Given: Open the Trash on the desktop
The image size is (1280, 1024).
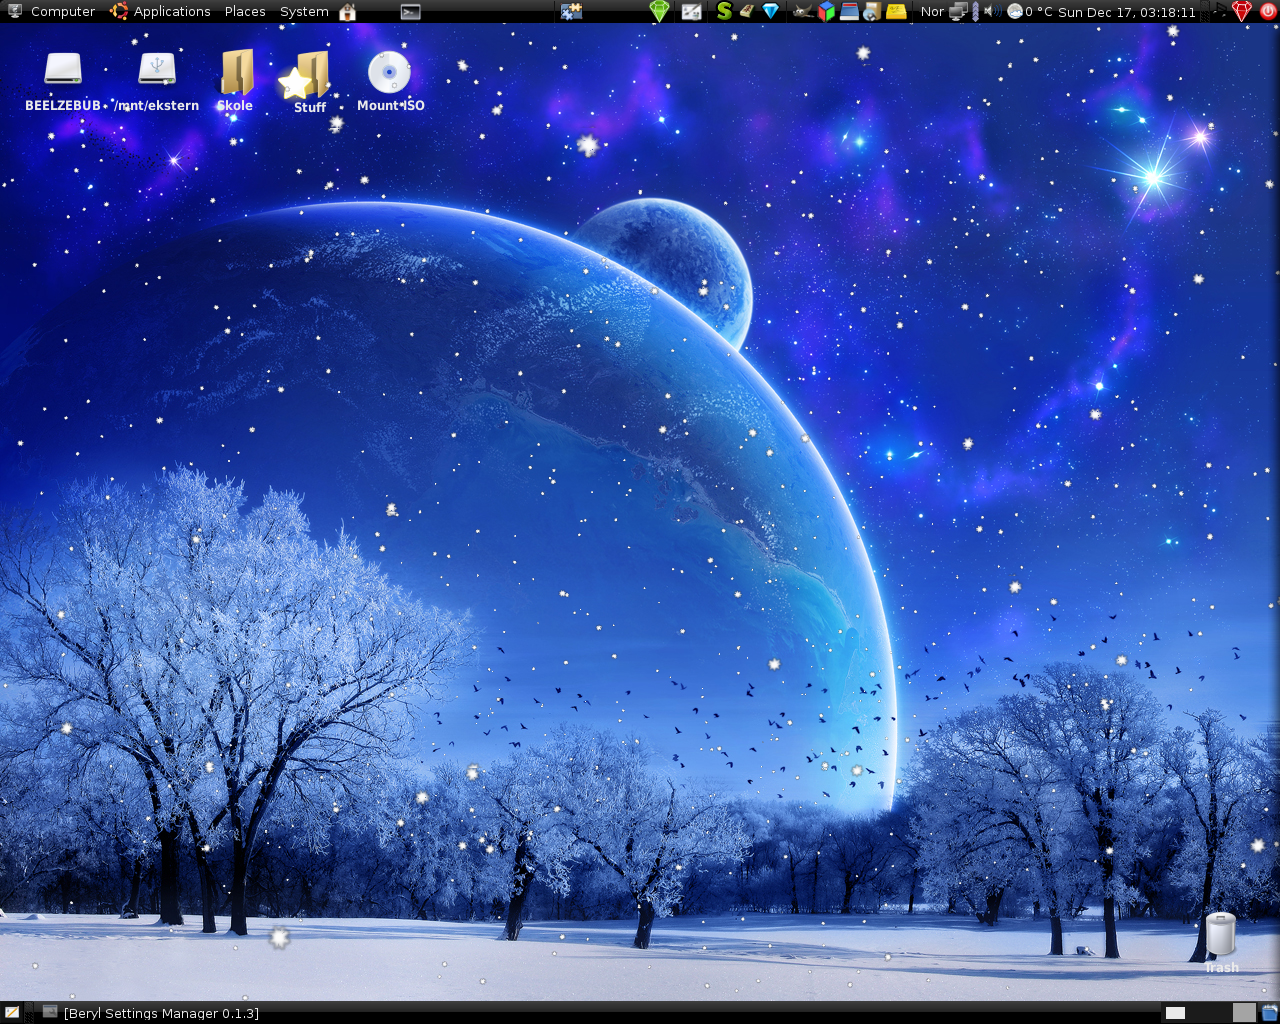Looking at the screenshot, I should pos(1221,942).
